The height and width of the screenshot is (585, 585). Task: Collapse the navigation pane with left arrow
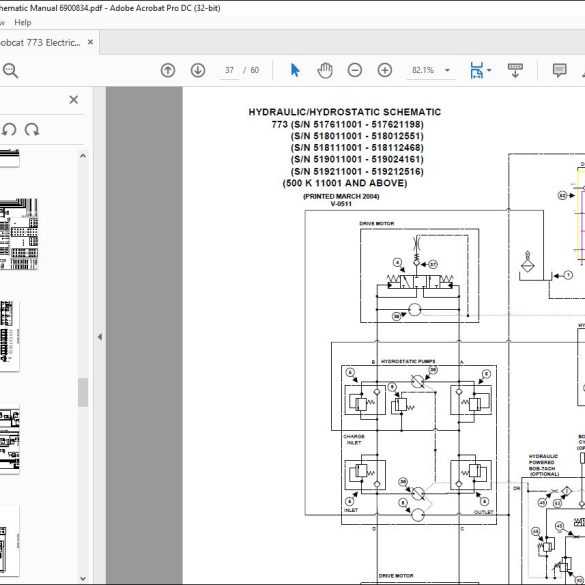click(100, 337)
